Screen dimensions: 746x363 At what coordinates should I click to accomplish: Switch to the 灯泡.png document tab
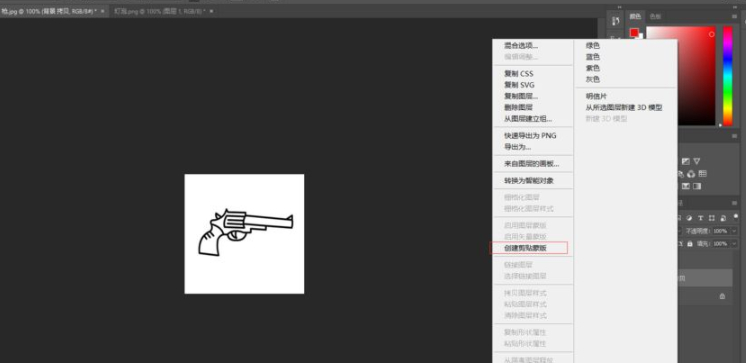[159, 11]
